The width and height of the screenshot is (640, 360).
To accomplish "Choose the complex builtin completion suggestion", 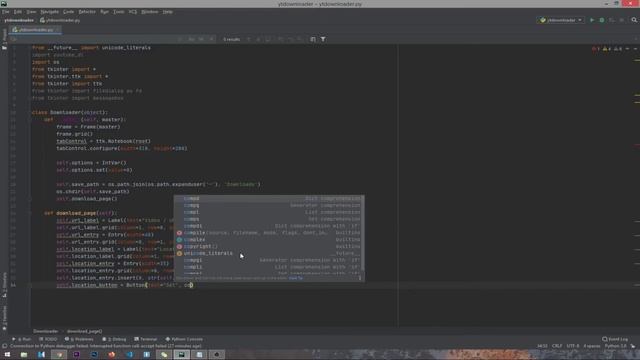I will pyautogui.click(x=269, y=240).
